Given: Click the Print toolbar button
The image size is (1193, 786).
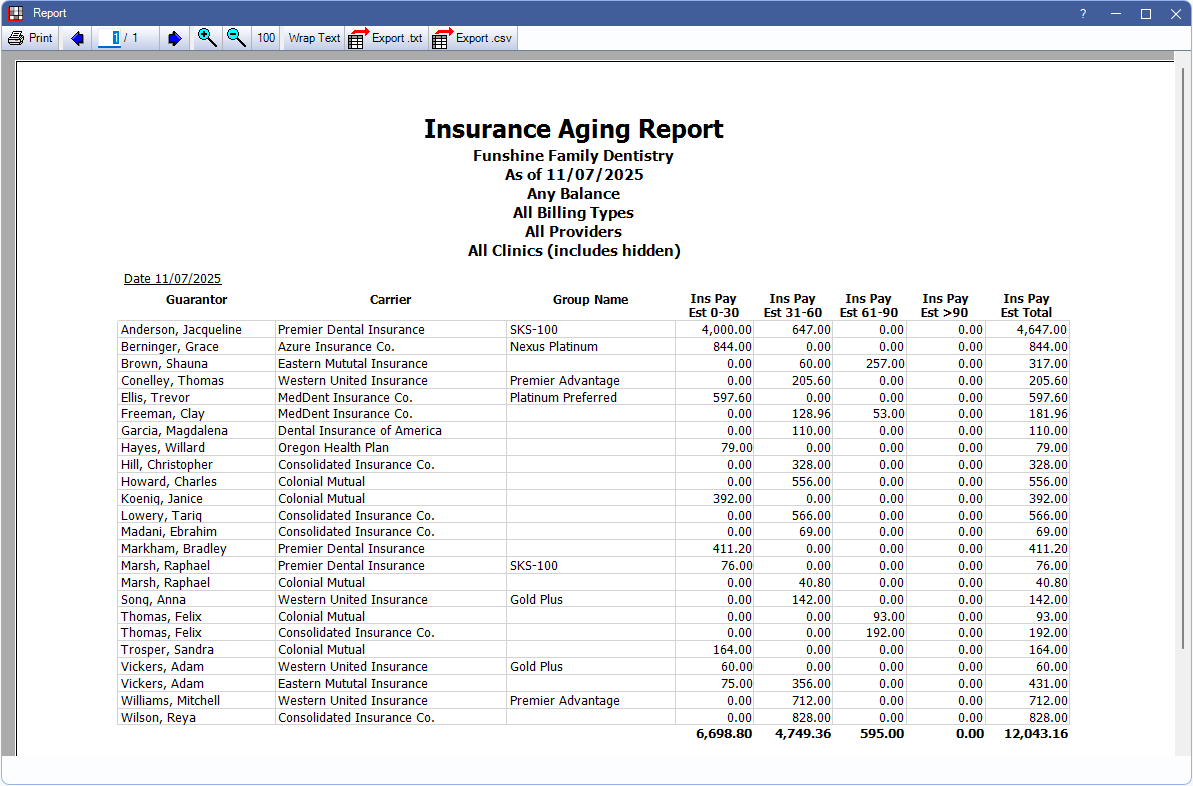Looking at the screenshot, I should (30, 38).
